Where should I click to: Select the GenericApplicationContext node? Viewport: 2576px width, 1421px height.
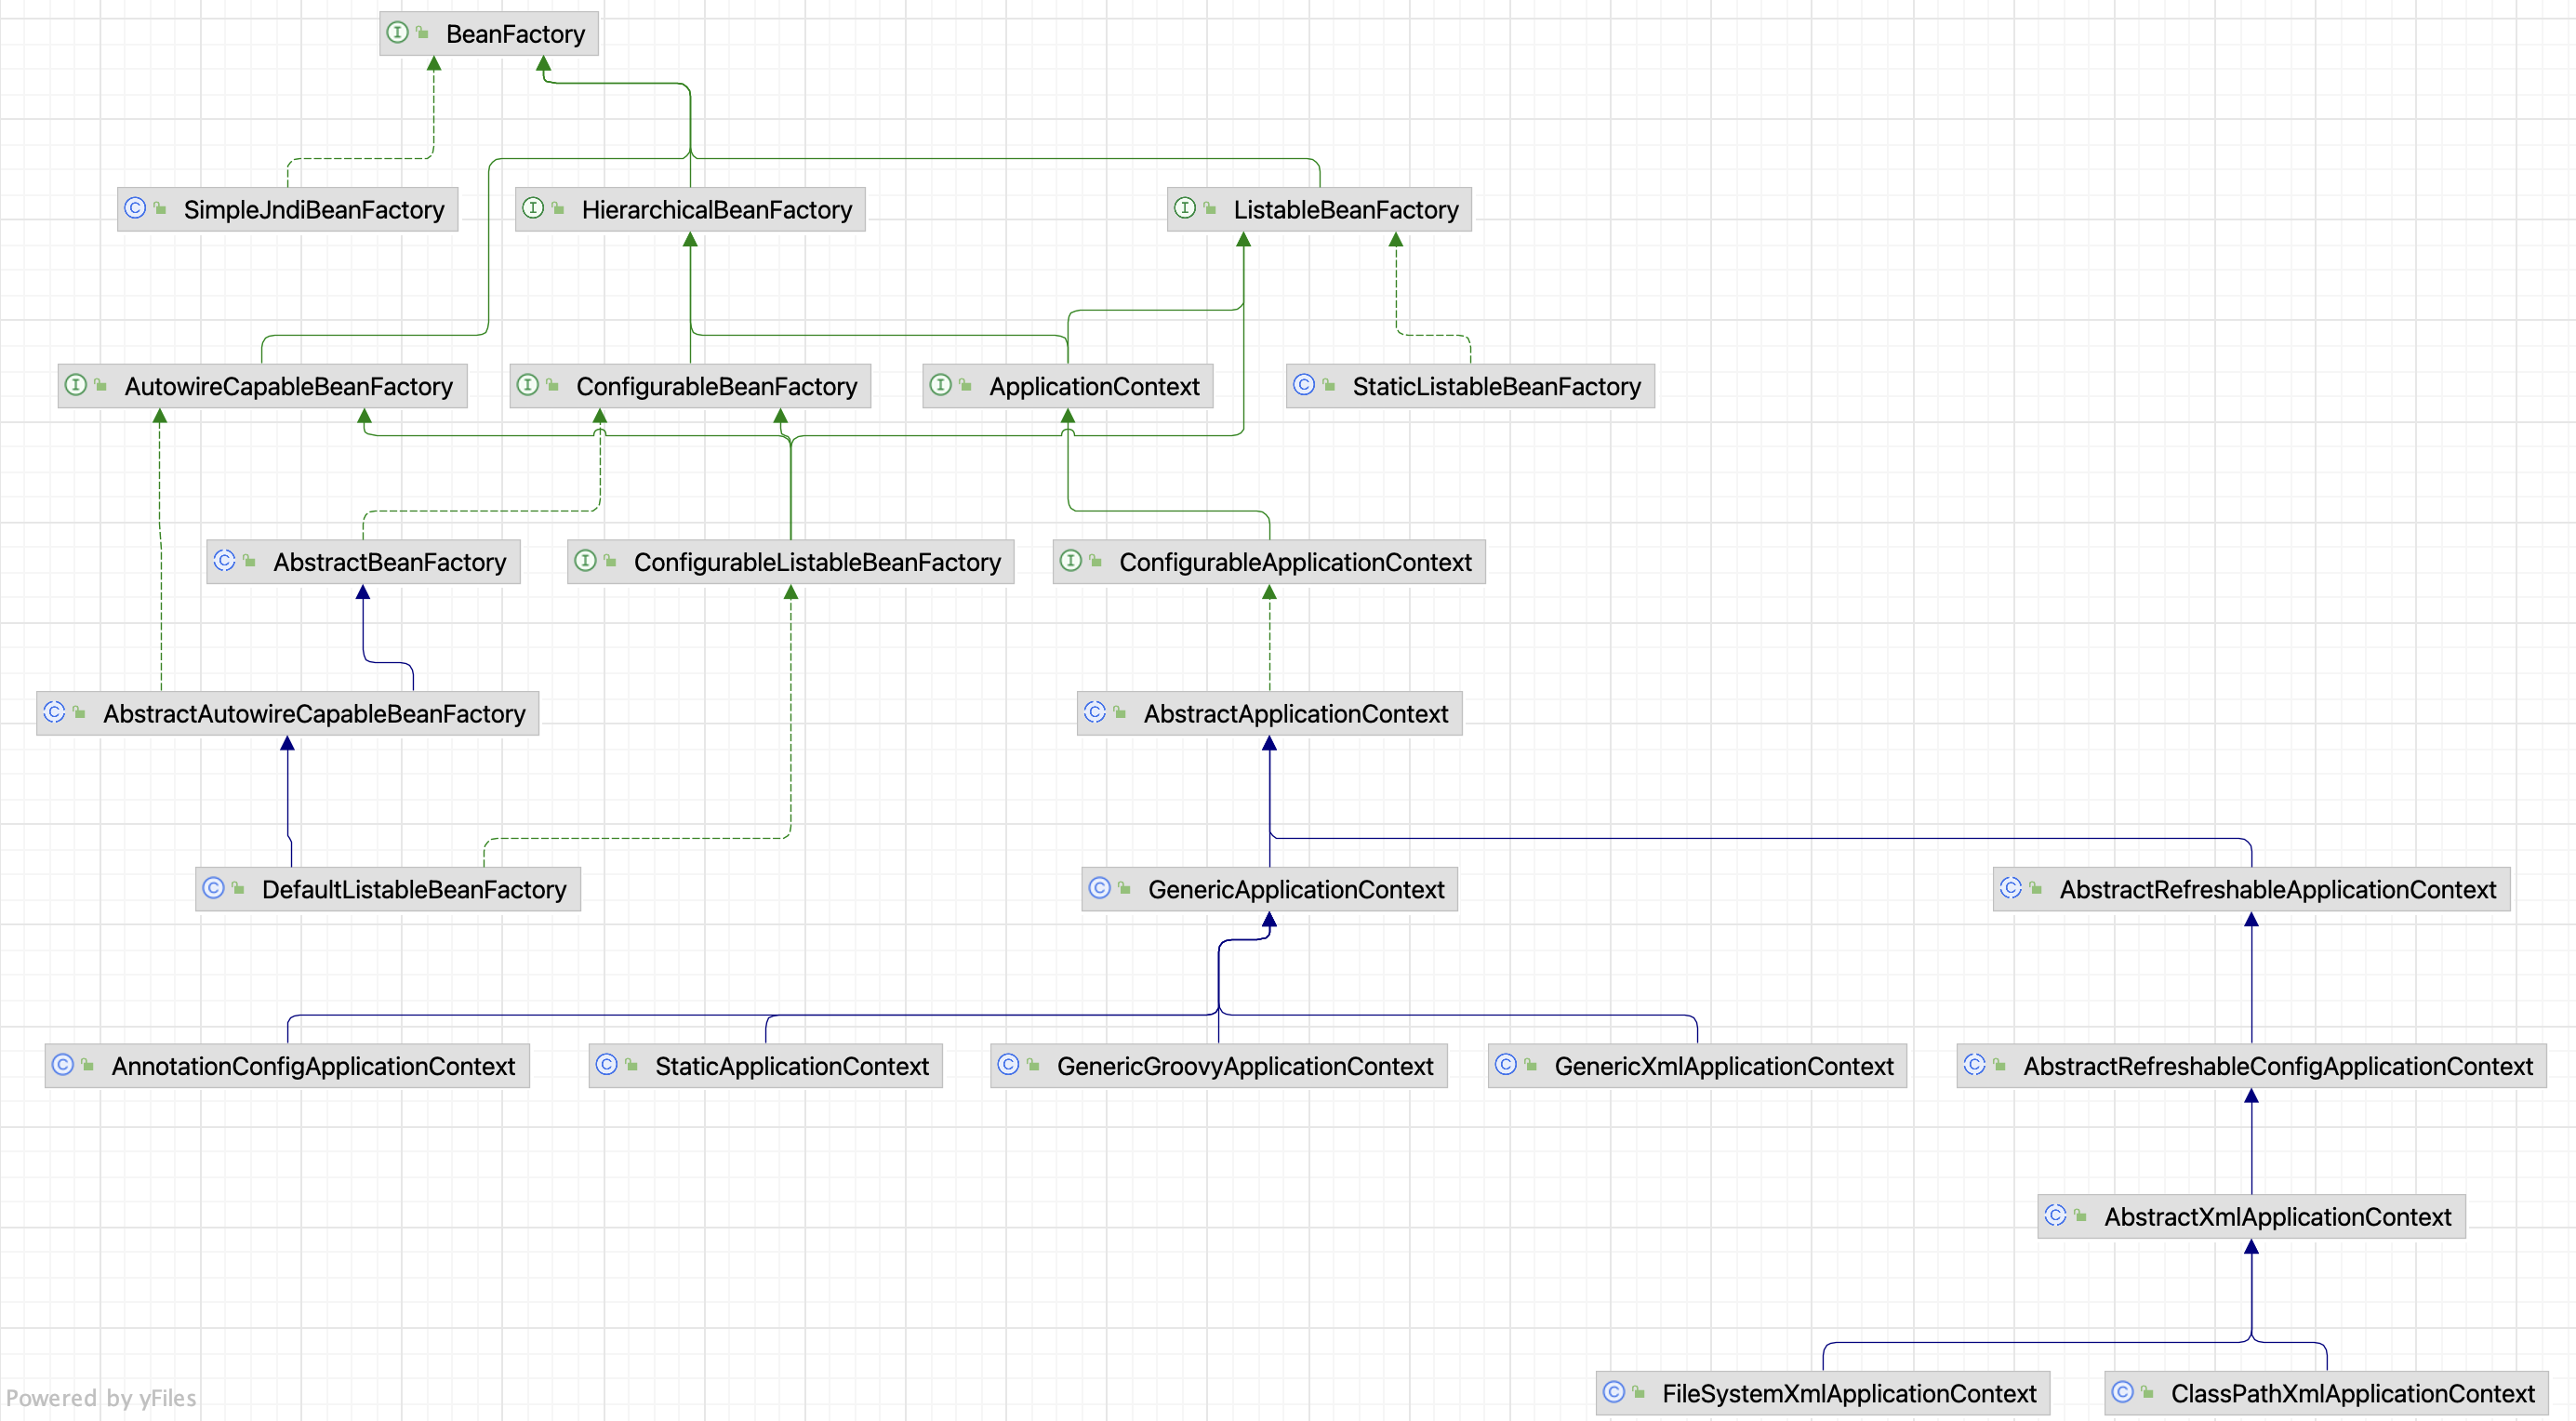click(x=1295, y=890)
